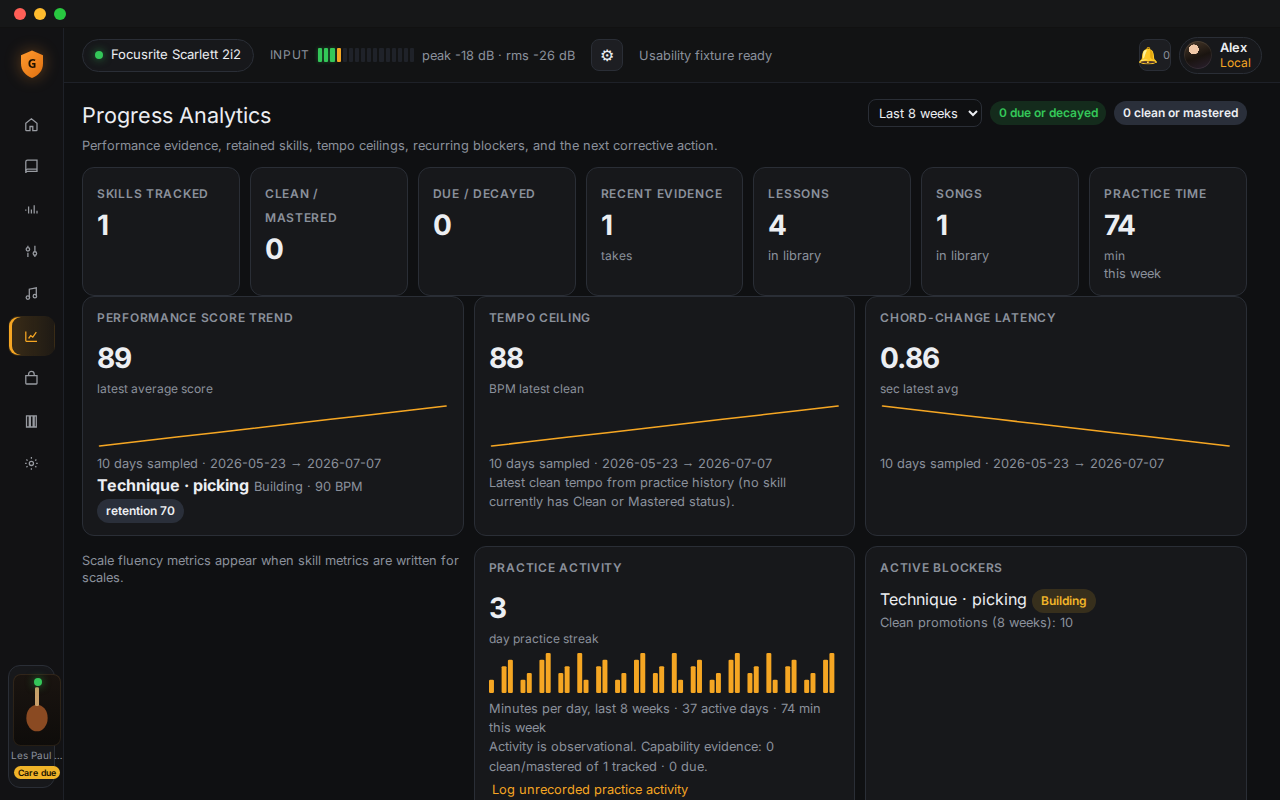1280x800 pixels.
Task: Click the 'Technique · picking' text in Active Blockers
Action: [953, 600]
